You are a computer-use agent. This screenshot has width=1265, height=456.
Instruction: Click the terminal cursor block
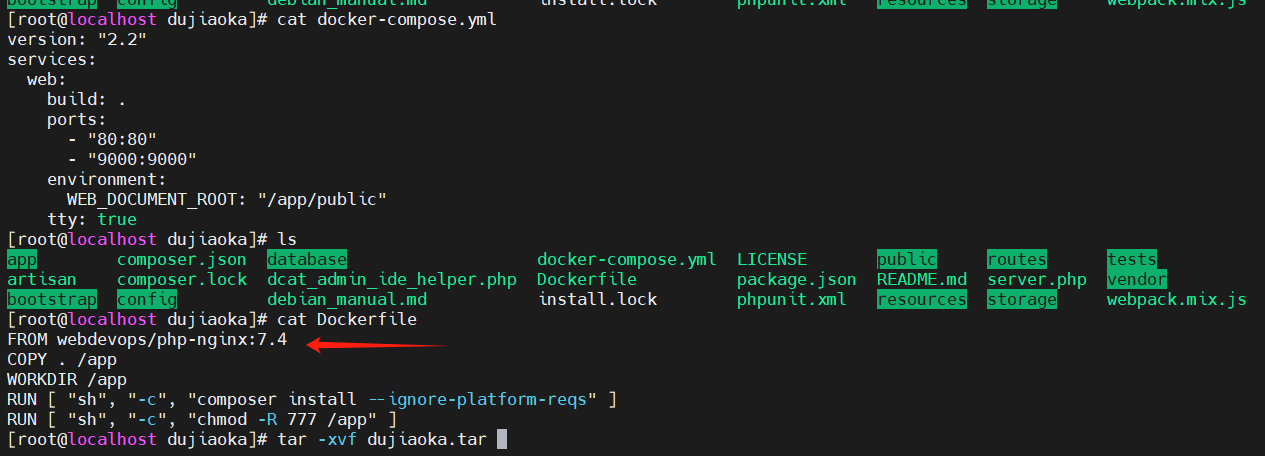coord(502,440)
